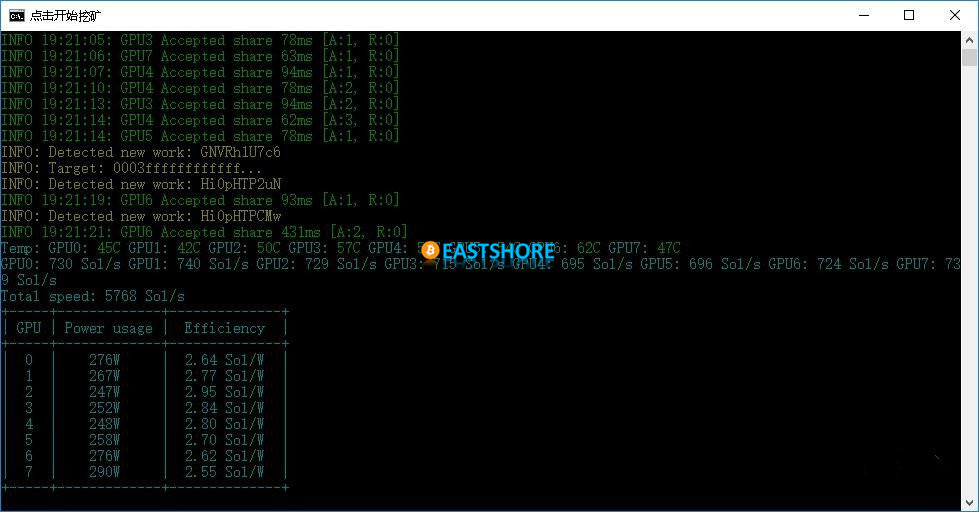
Task: Click the 2.80 Sol/W efficiency value
Action: pos(225,424)
